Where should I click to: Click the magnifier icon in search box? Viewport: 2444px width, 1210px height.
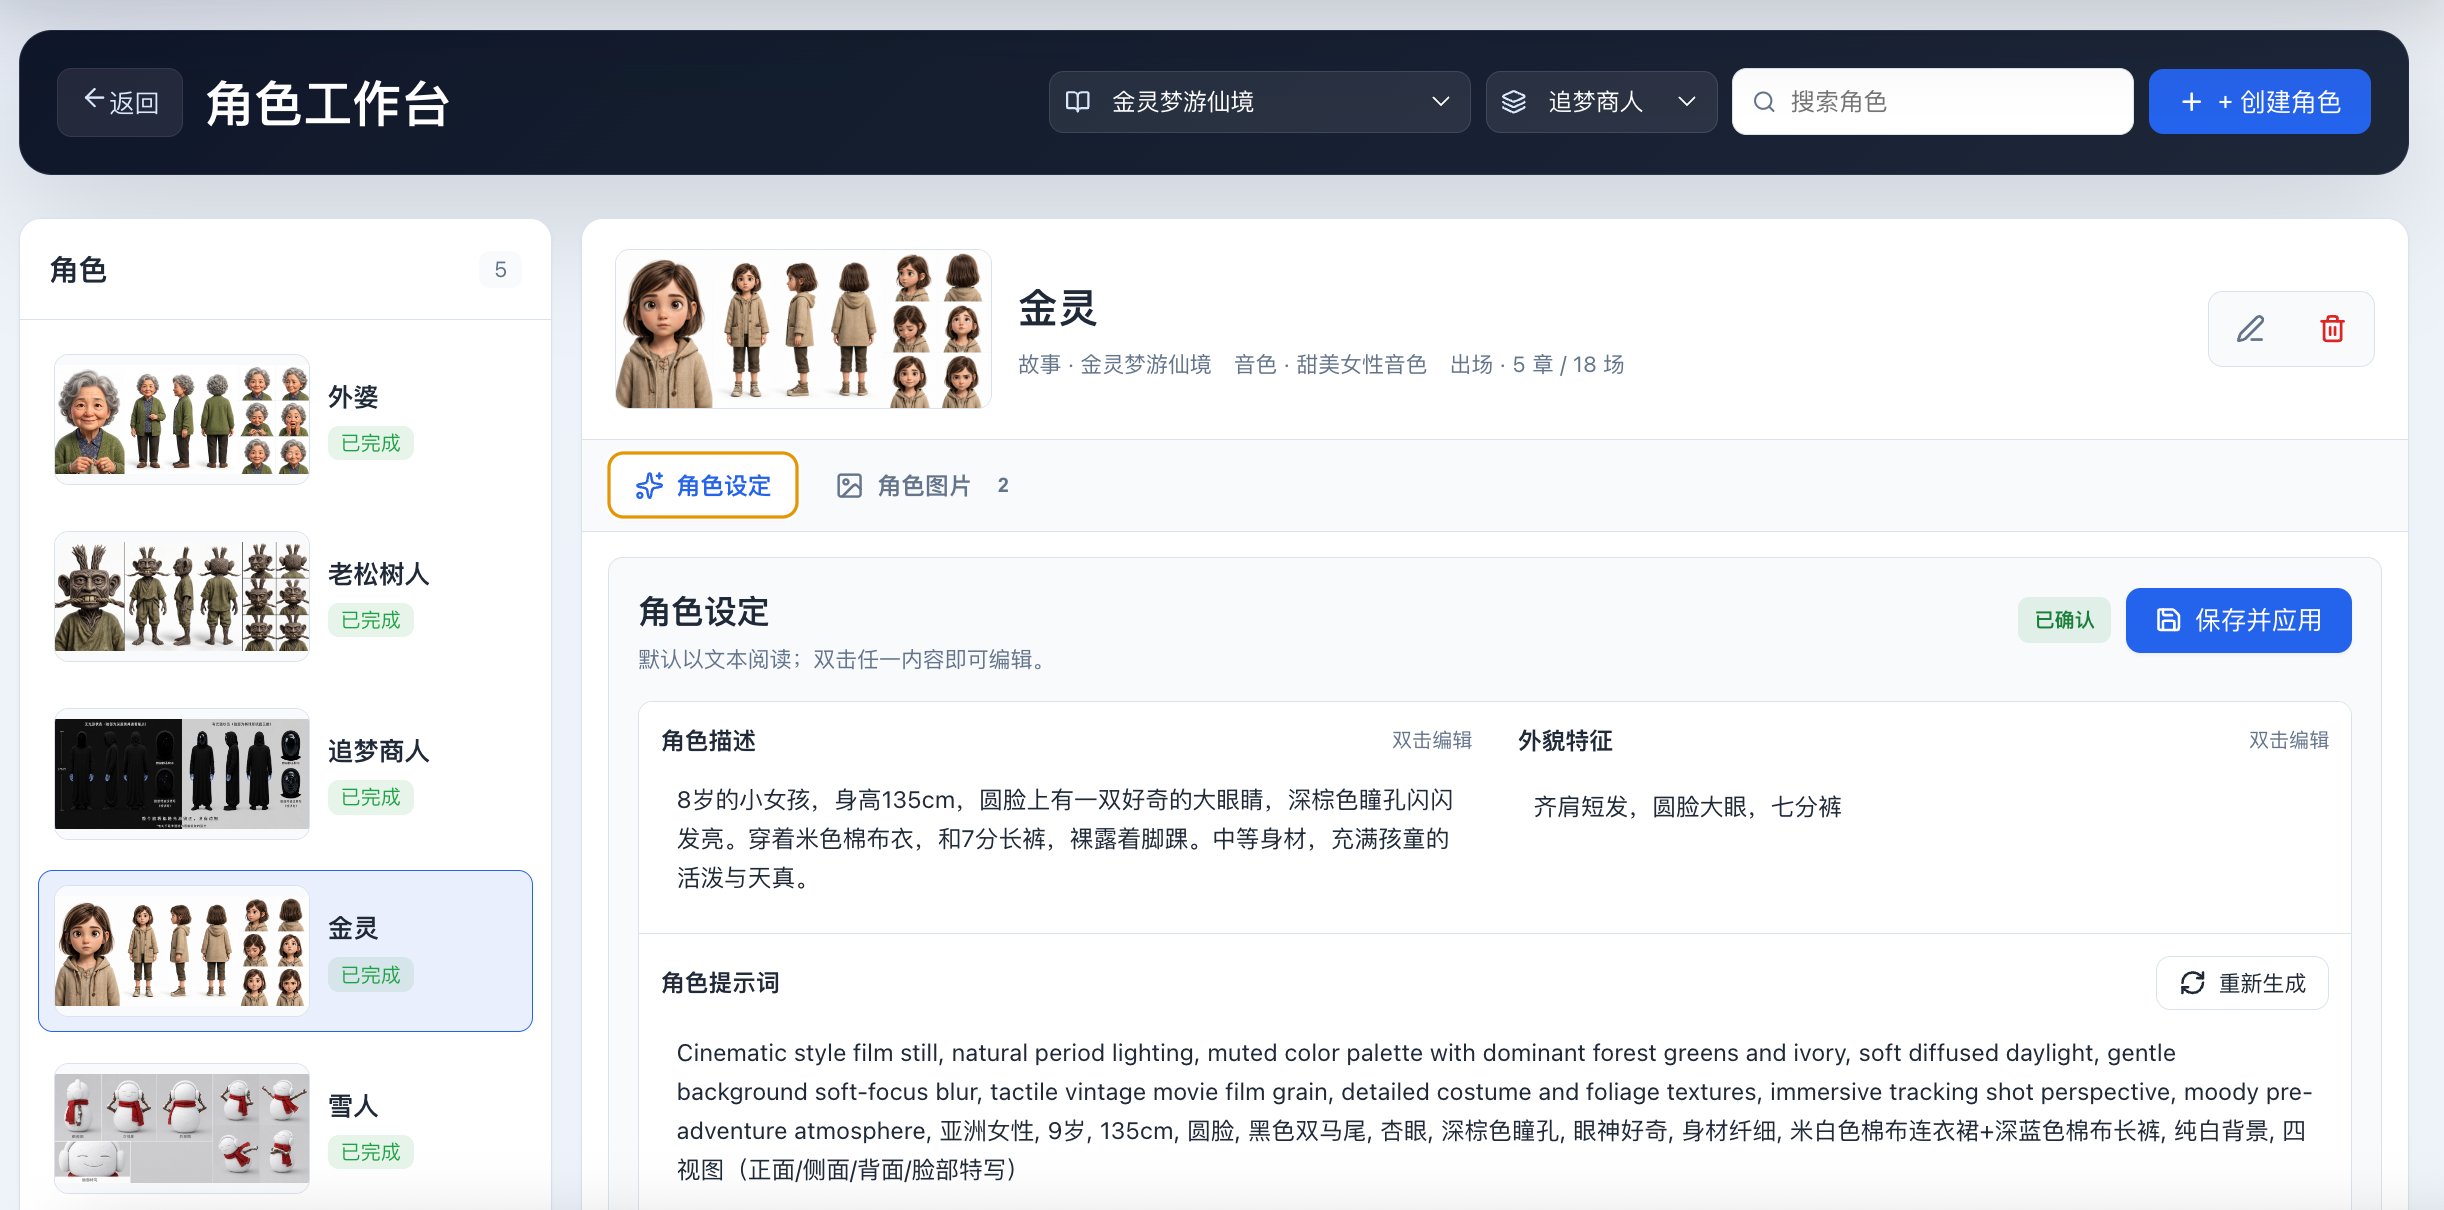pos(1764,102)
